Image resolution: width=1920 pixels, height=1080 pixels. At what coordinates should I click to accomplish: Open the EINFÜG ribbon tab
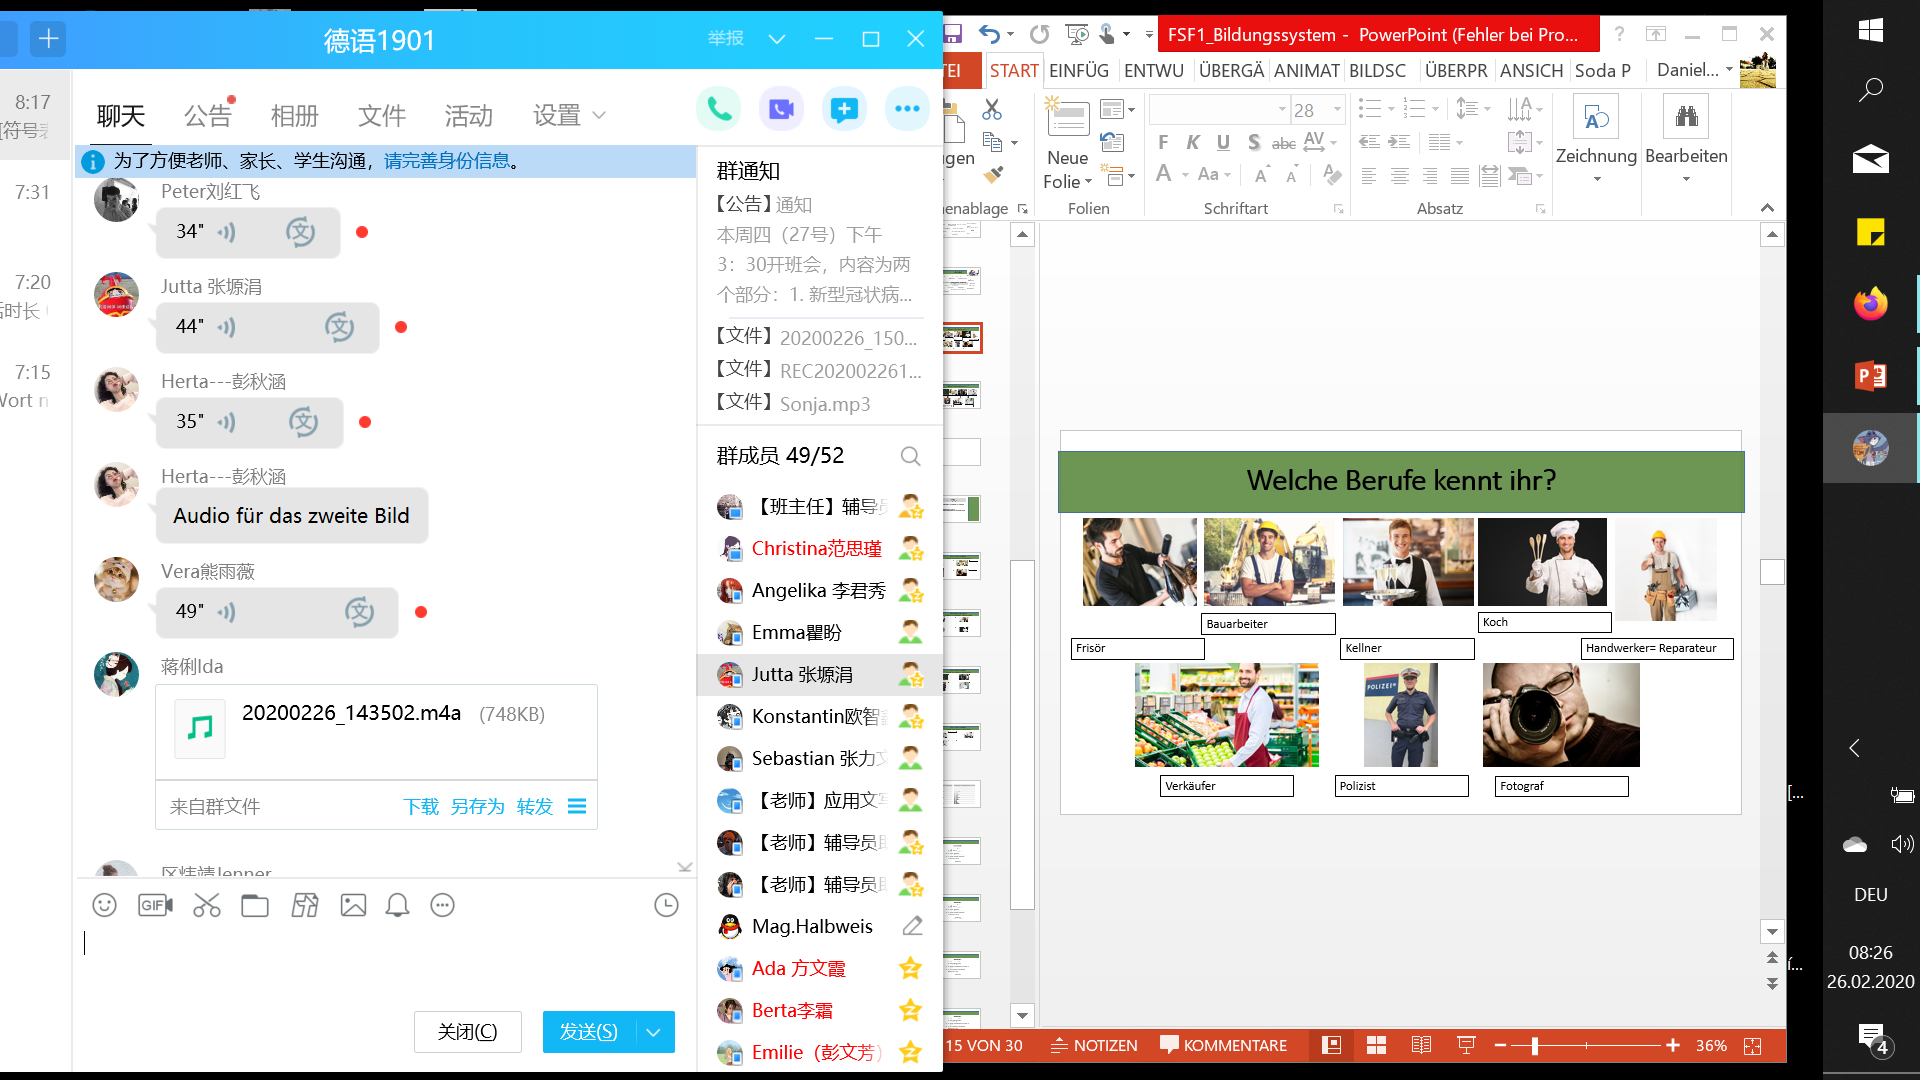[1079, 71]
